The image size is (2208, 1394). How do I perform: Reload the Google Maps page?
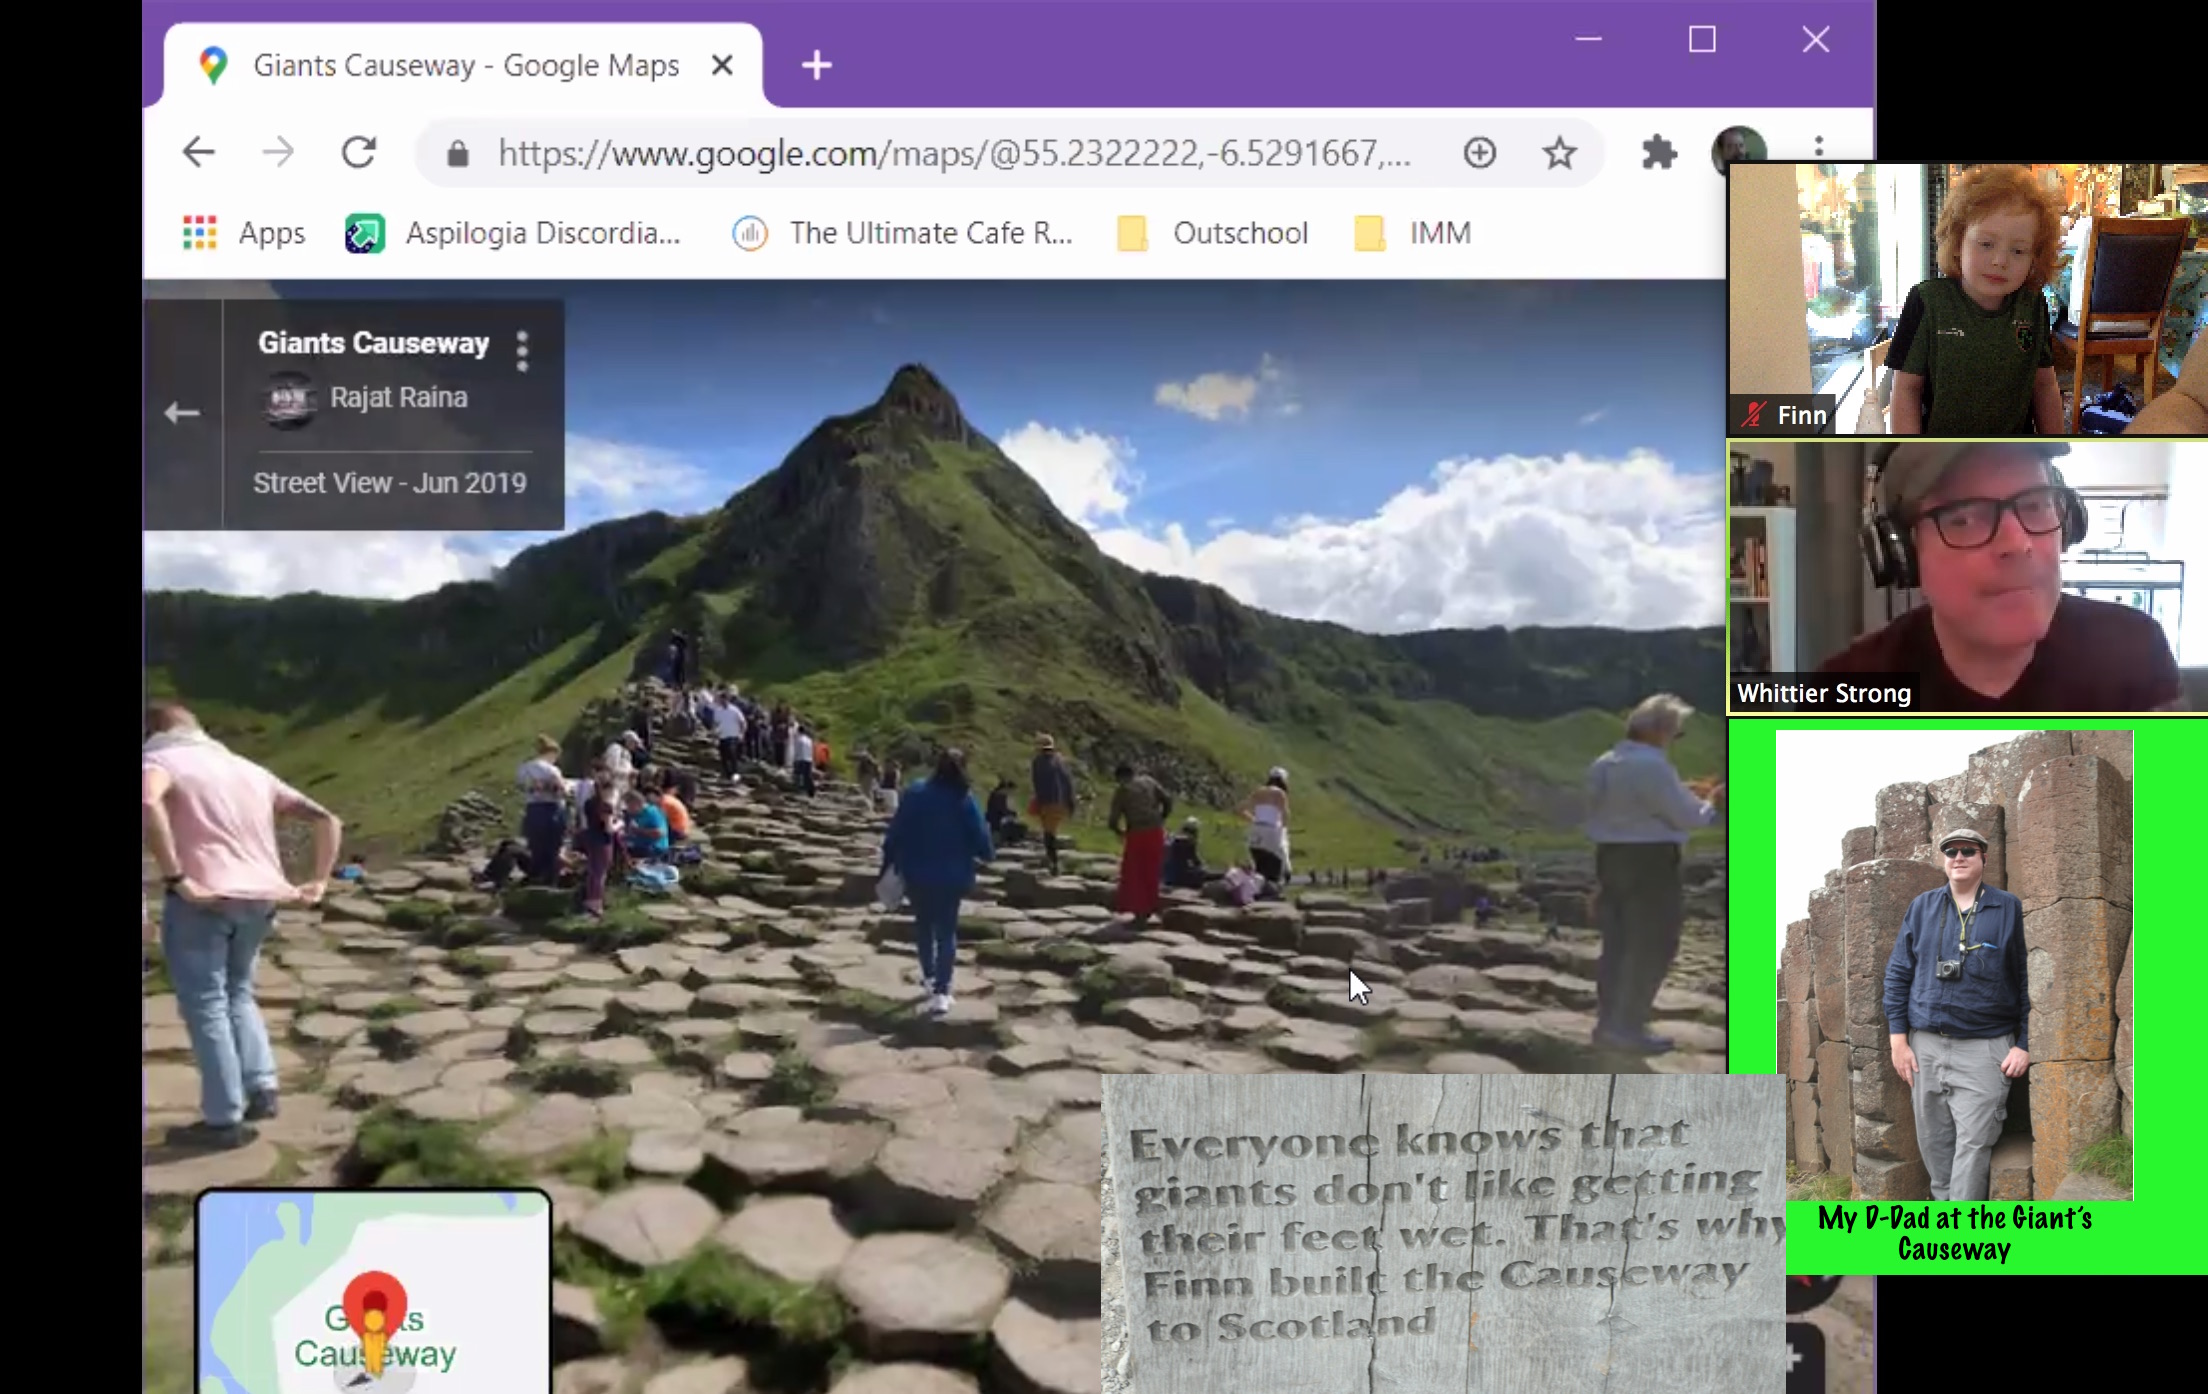[x=358, y=153]
